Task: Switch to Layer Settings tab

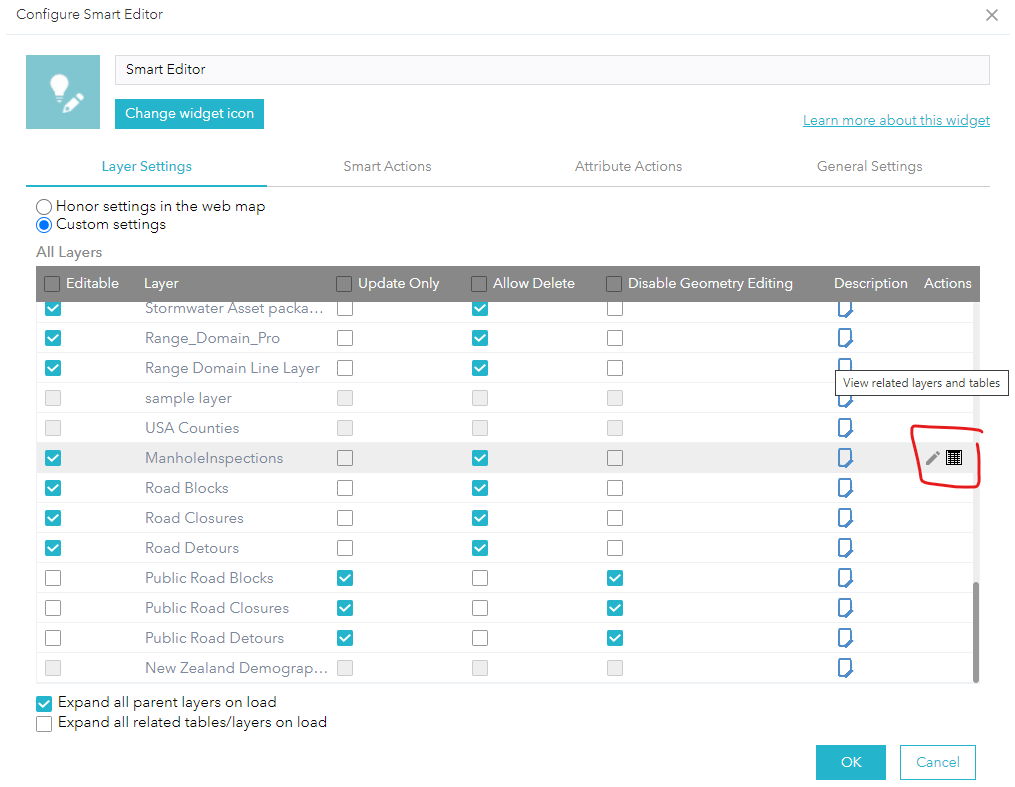Action: tap(146, 166)
